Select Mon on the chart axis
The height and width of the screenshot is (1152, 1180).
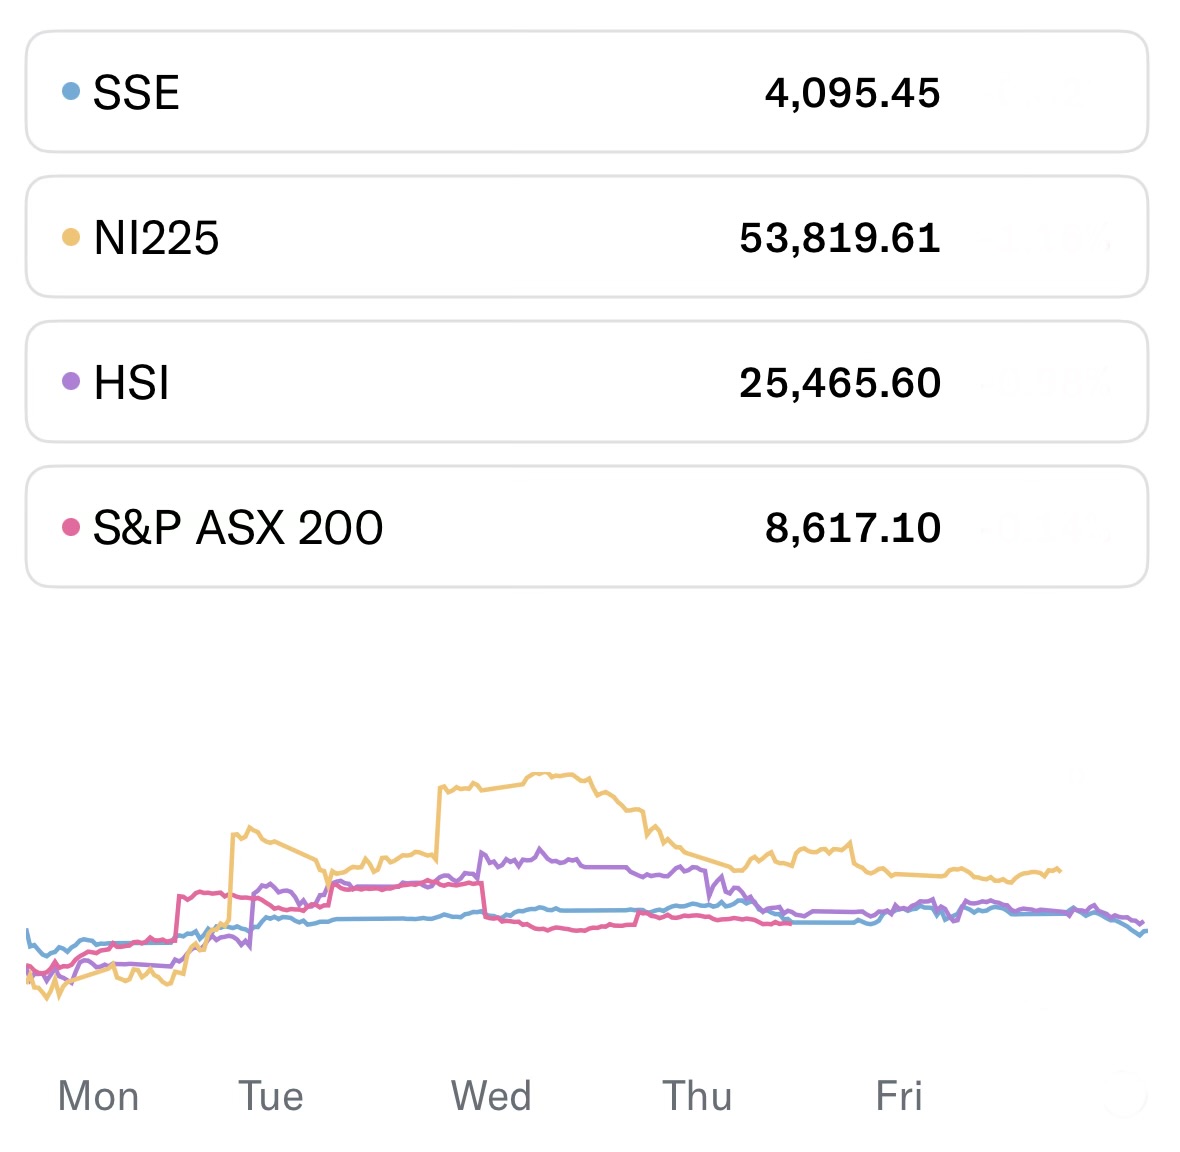click(x=98, y=1096)
